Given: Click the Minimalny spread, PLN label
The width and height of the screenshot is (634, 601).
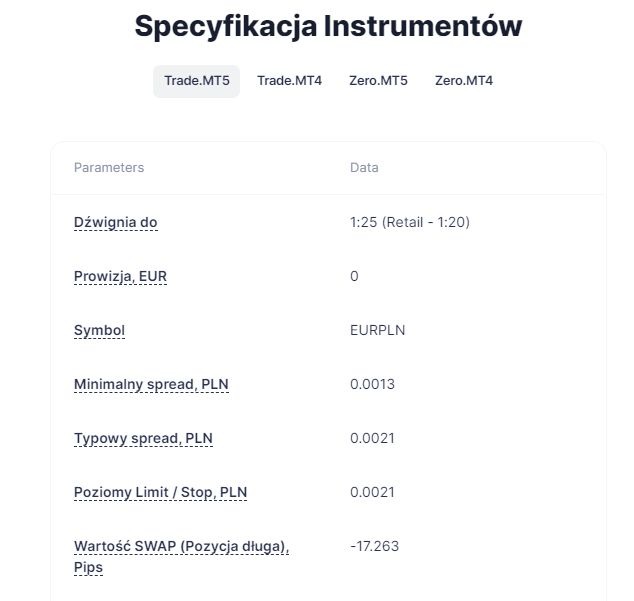Looking at the screenshot, I should 151,384.
